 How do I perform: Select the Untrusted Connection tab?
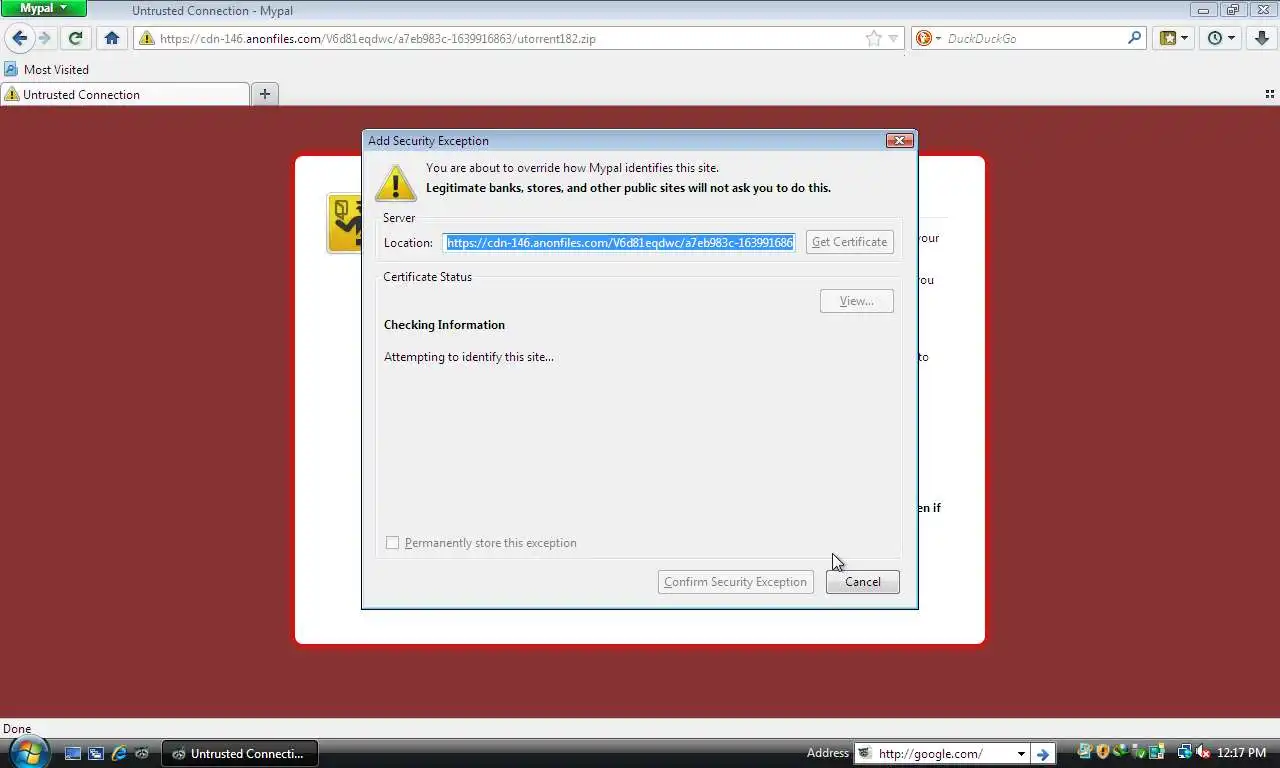(x=125, y=94)
